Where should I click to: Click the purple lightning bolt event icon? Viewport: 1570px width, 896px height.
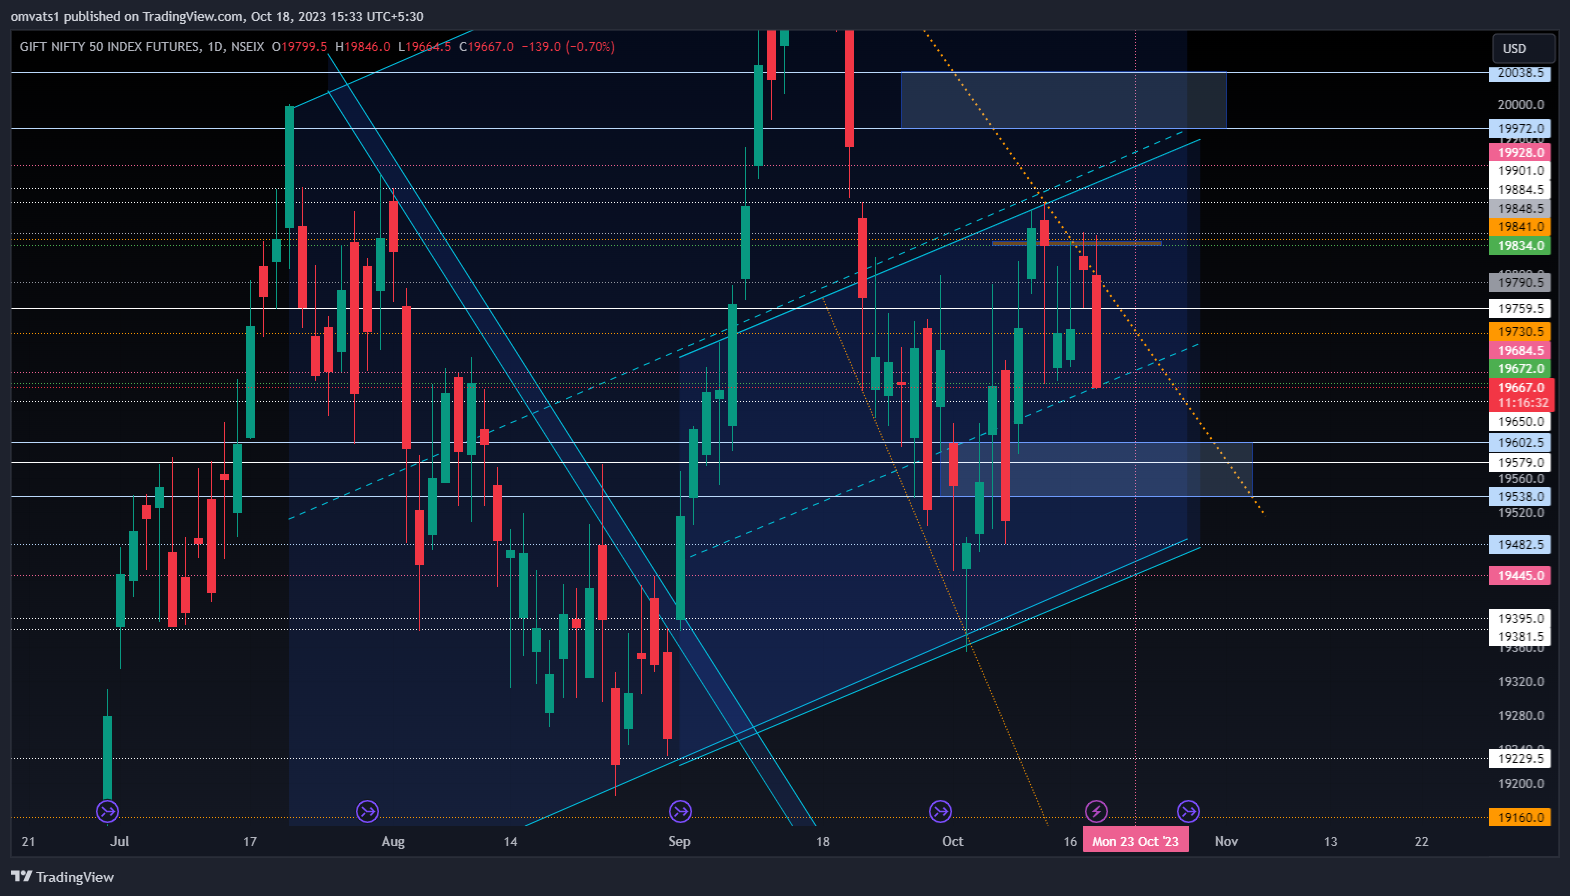(1096, 811)
